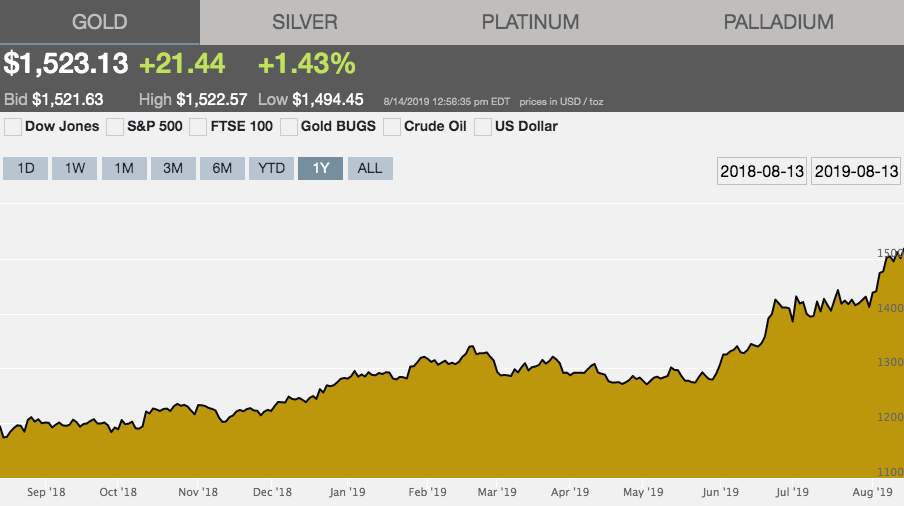904x506 pixels.
Task: Check the FTSE 100 overlay
Action: pyautogui.click(x=198, y=127)
